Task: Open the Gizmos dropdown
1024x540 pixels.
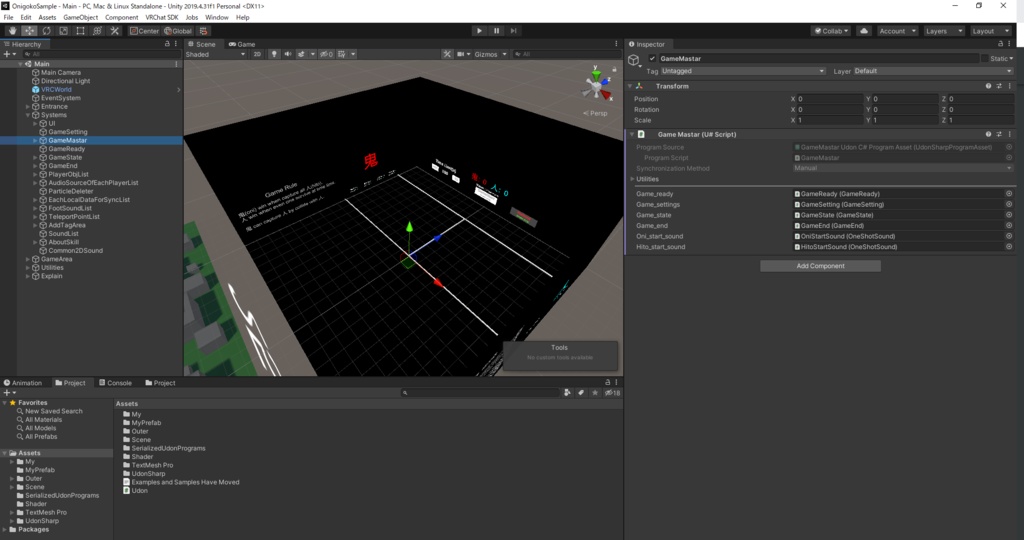Action: pyautogui.click(x=490, y=54)
